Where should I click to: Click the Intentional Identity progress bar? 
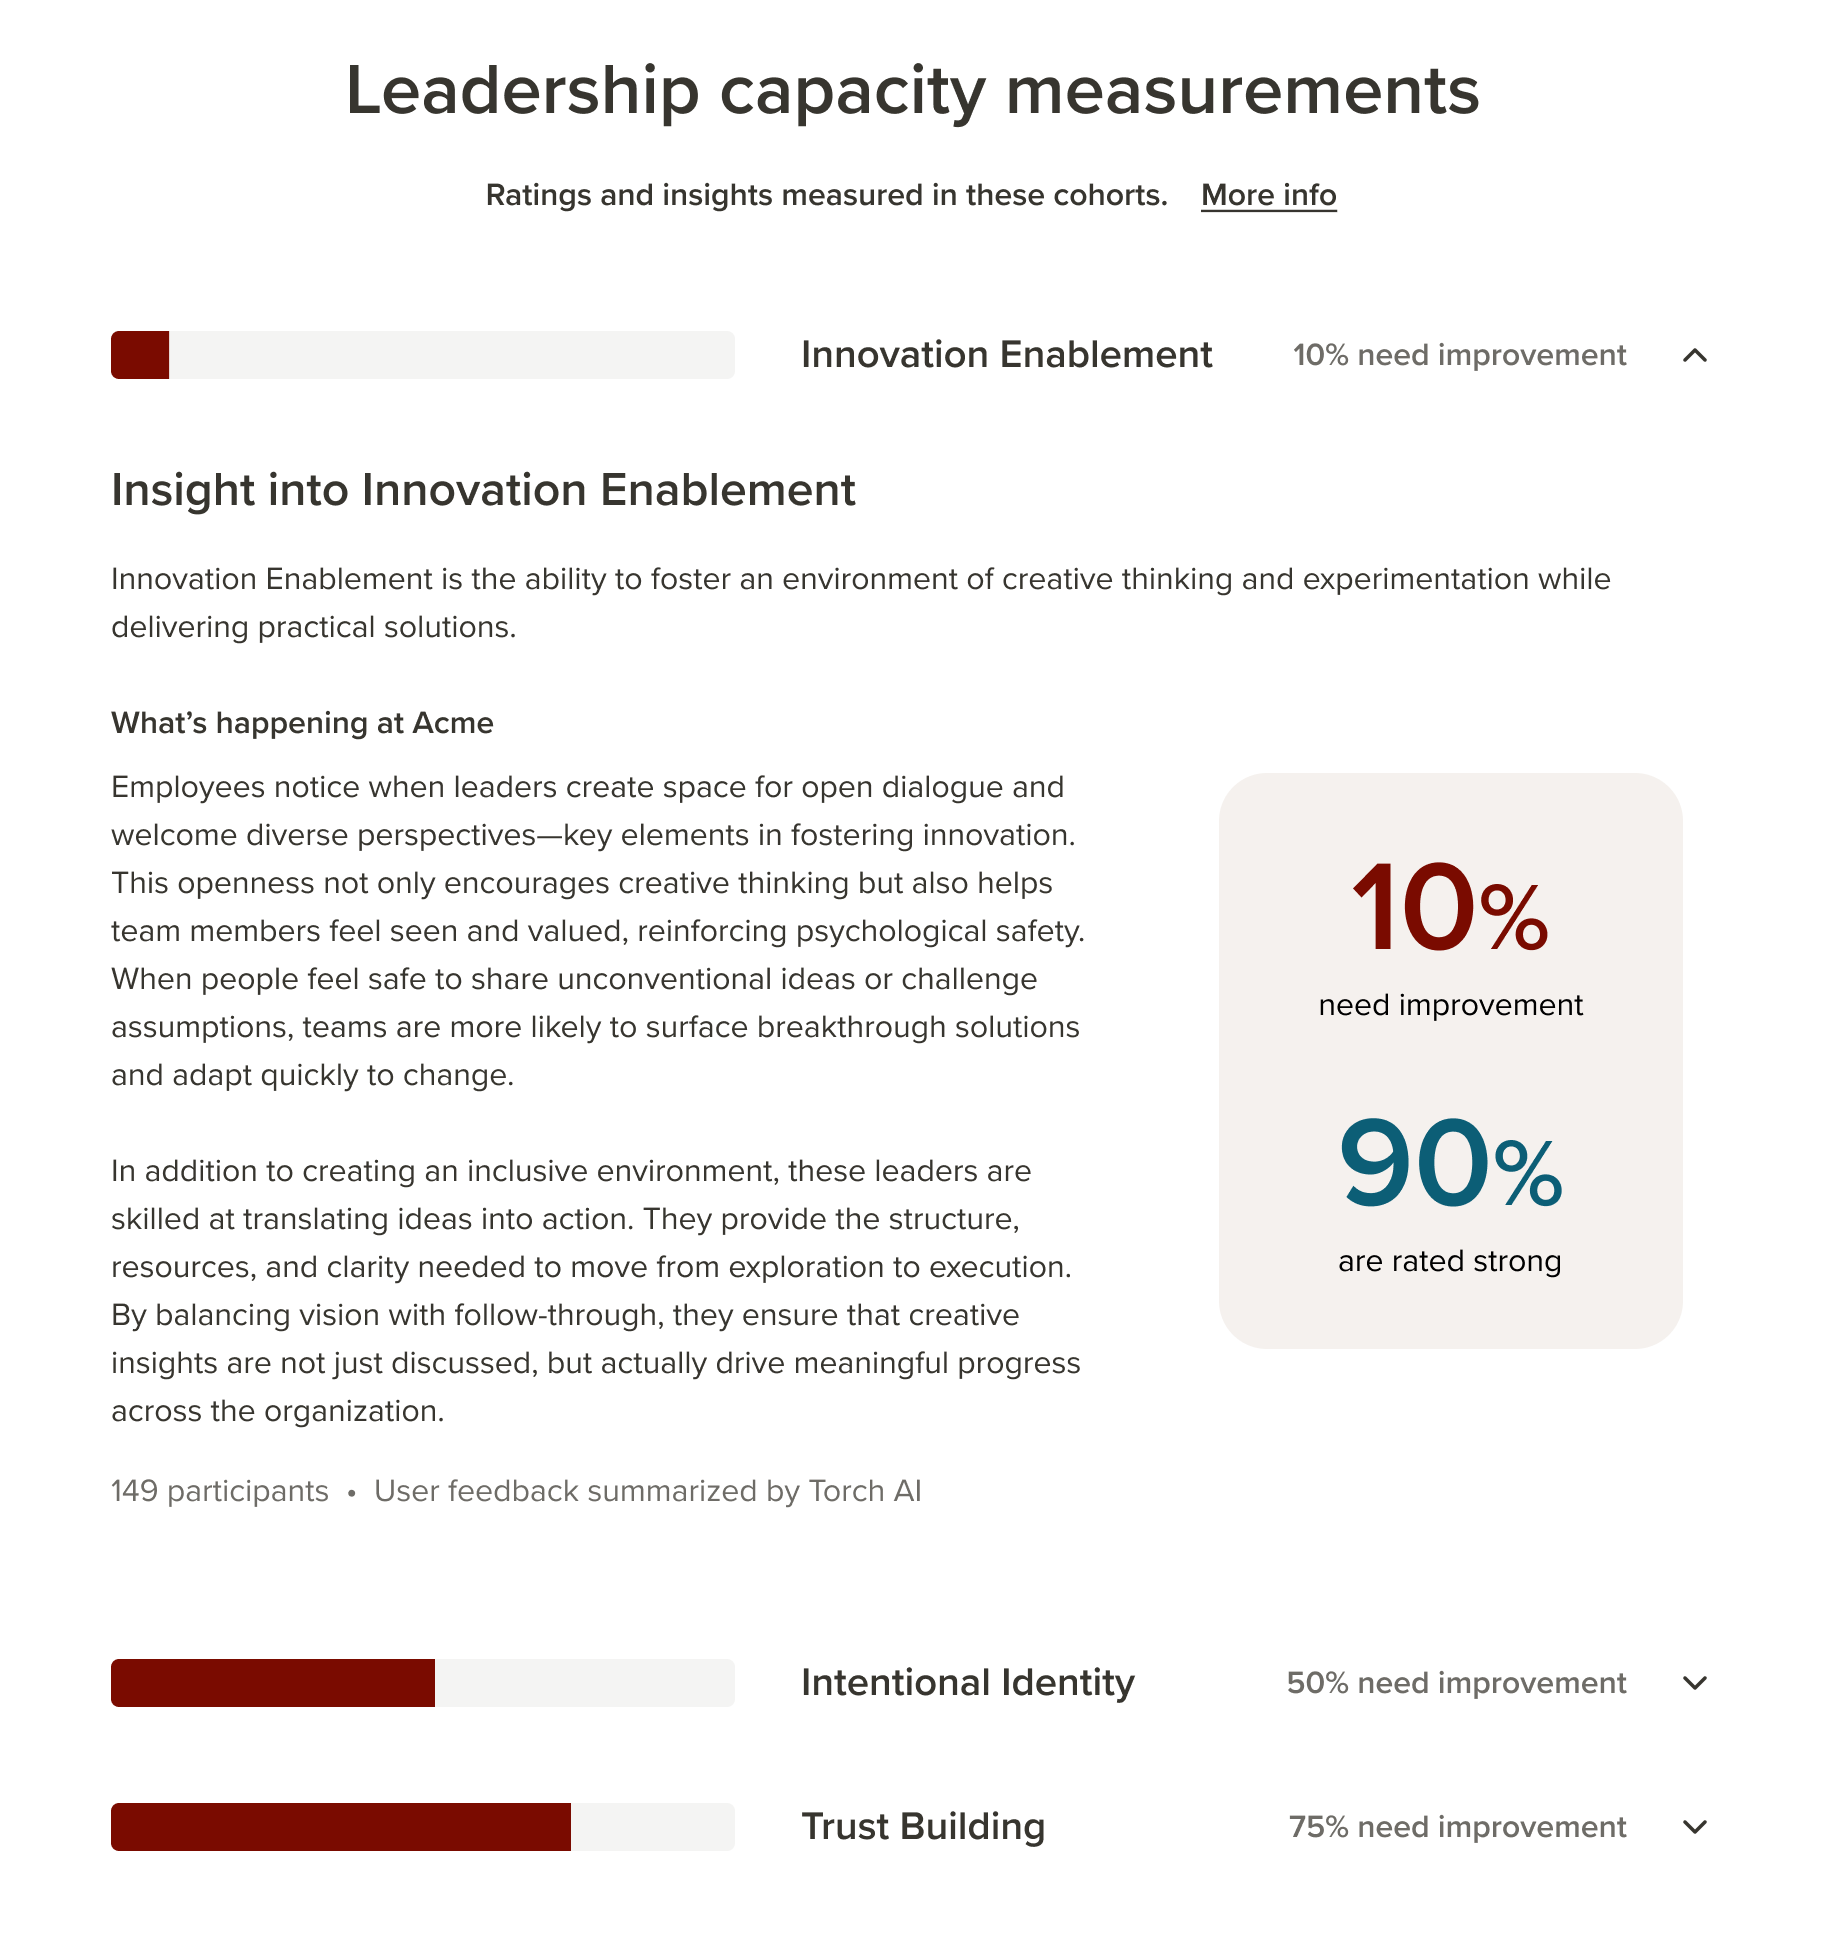(423, 1683)
